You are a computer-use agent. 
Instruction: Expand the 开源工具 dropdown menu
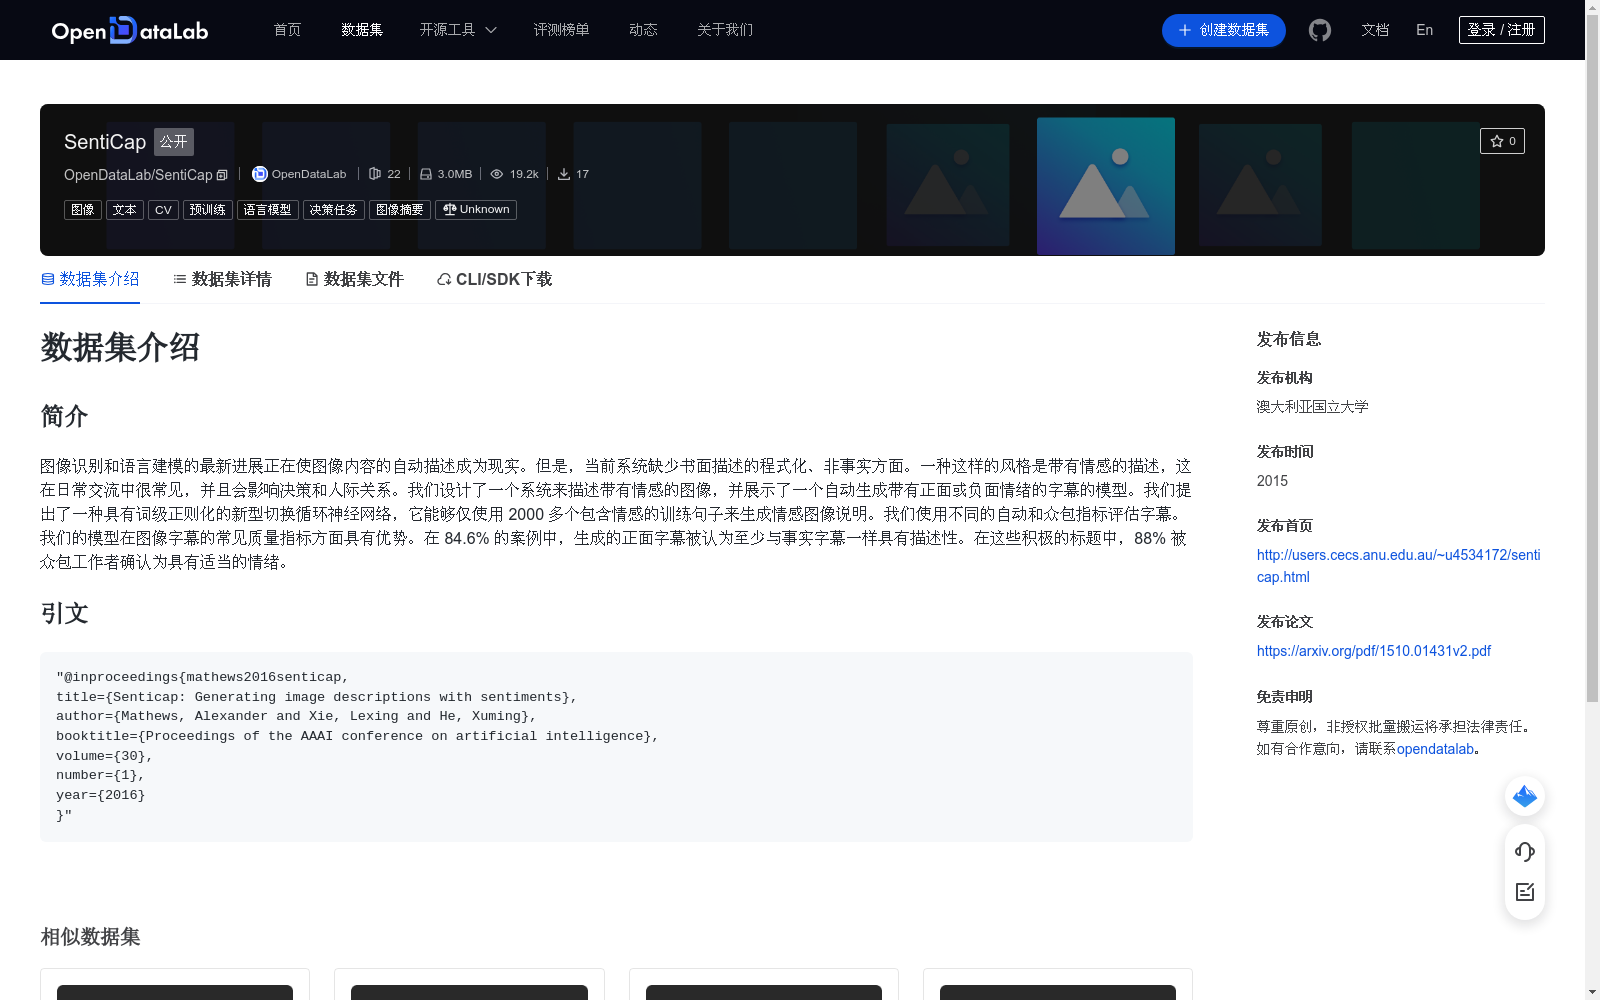458,30
